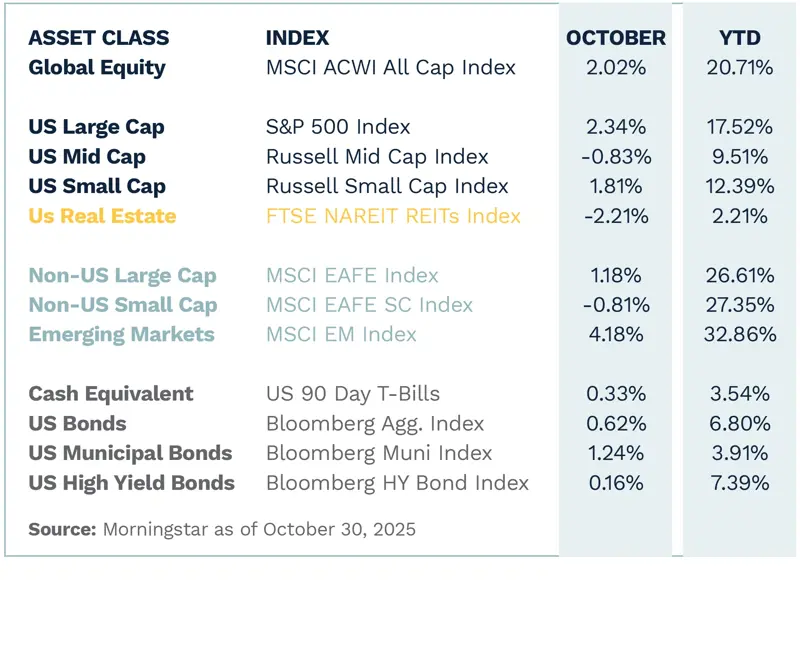Viewport: 800px width, 652px height.
Task: Click the Emerging Markets row label
Action: click(x=121, y=334)
